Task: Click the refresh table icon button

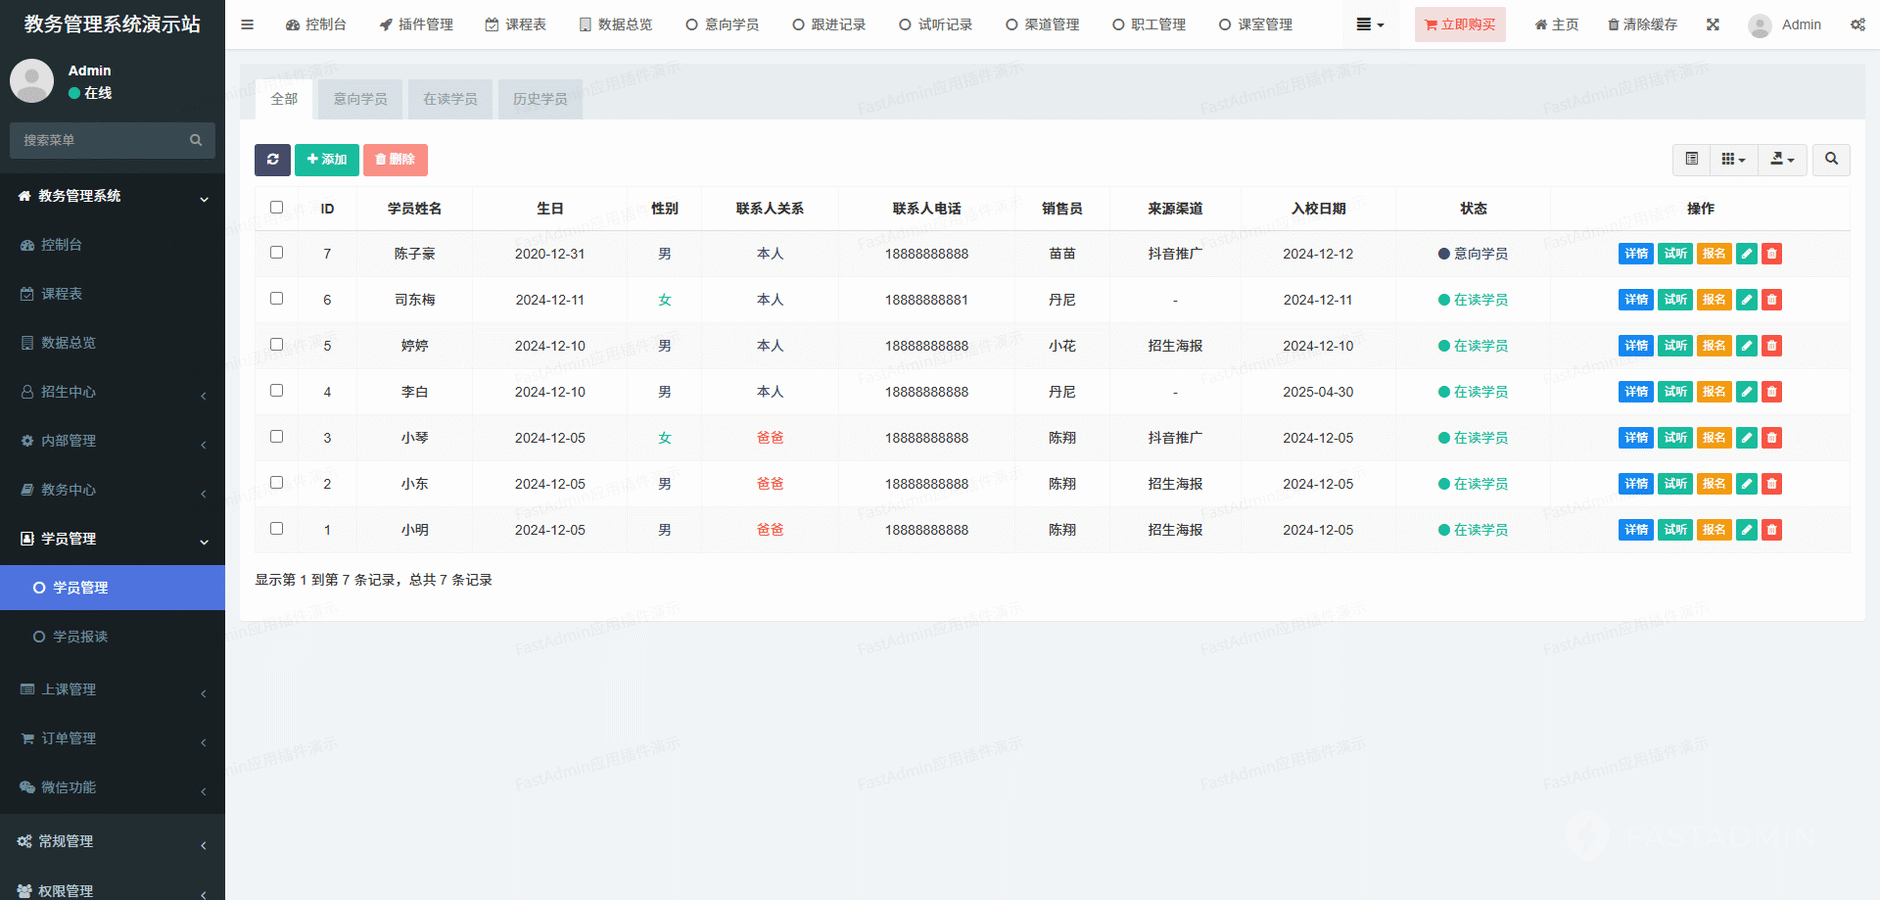Action: pyautogui.click(x=272, y=160)
